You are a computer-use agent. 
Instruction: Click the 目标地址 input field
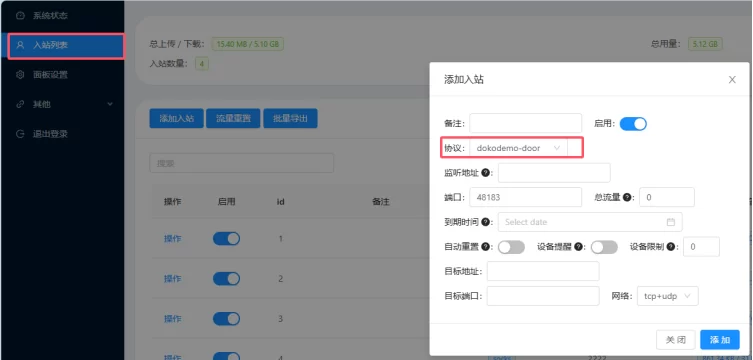tap(543, 271)
